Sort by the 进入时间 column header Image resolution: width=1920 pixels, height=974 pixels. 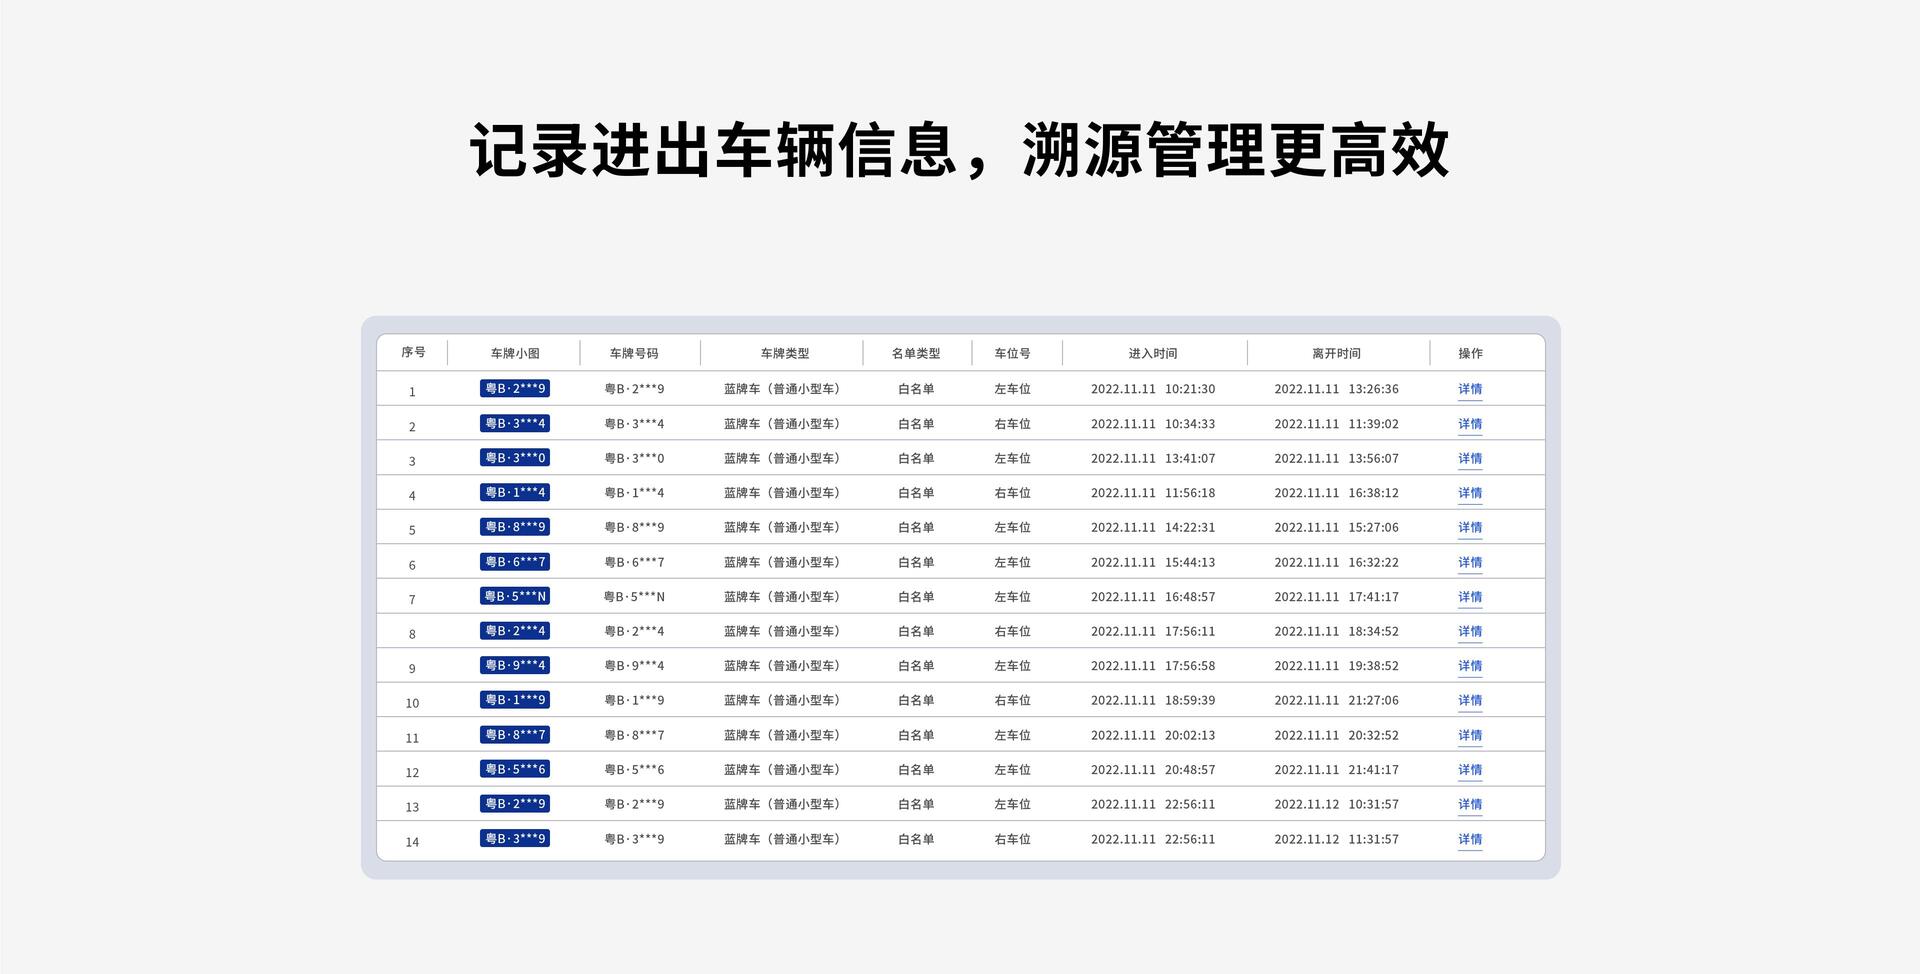[x=1152, y=353]
